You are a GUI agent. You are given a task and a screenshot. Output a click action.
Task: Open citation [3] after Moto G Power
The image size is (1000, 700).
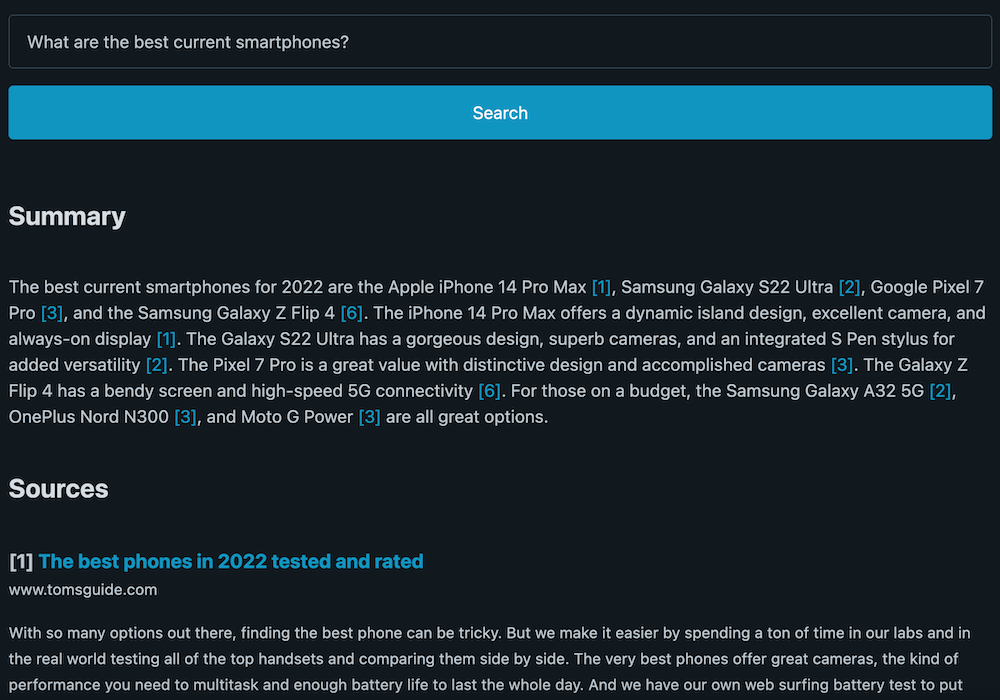point(369,417)
